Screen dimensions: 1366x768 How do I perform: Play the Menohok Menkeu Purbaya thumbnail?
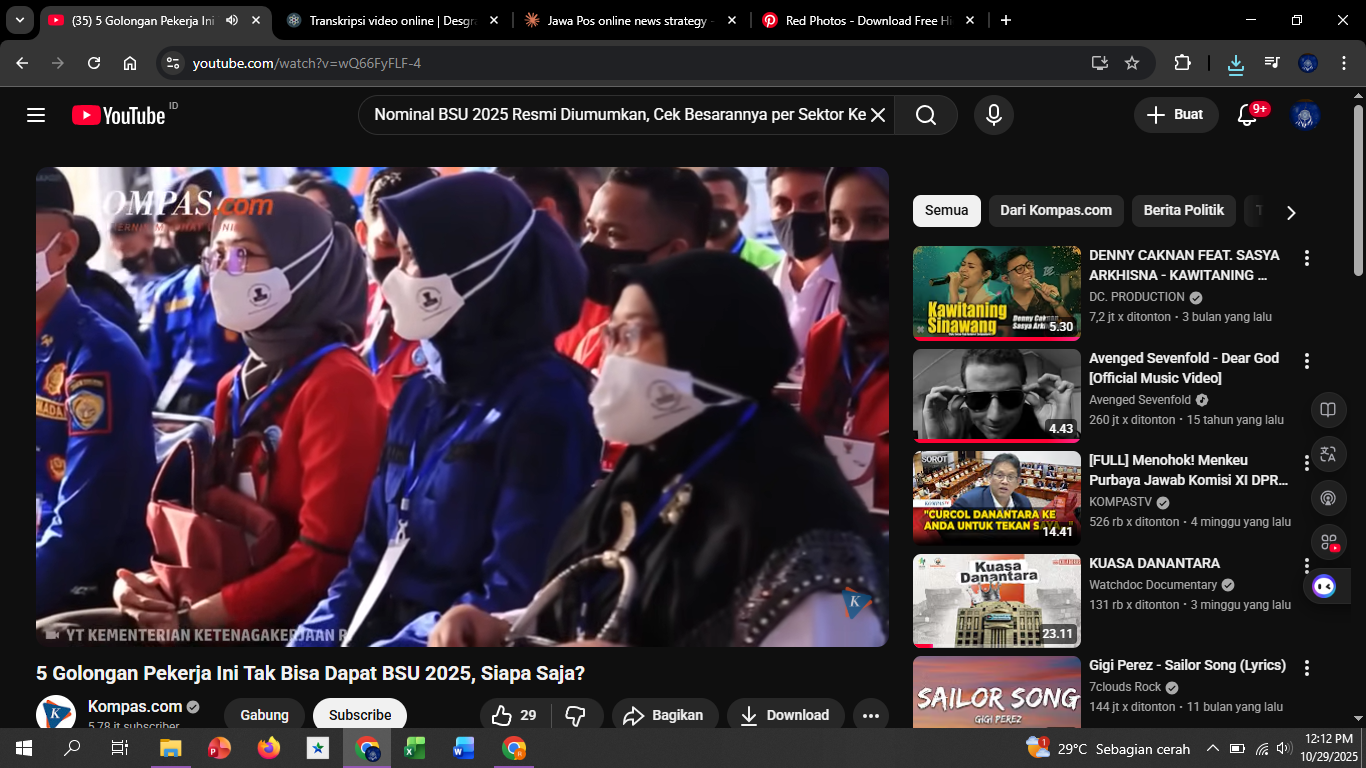point(997,498)
